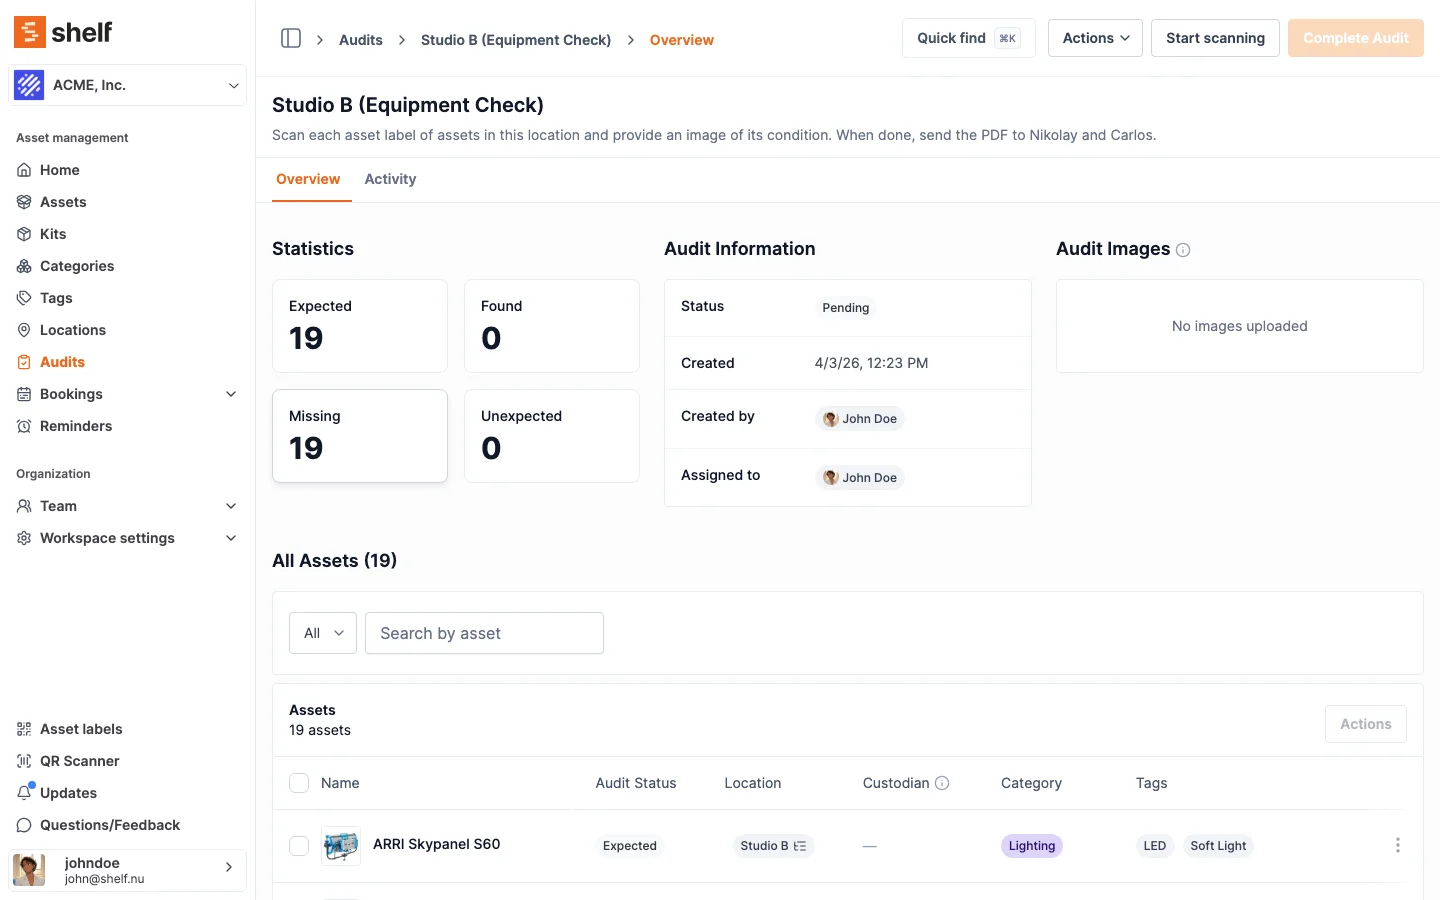Viewport: 1440px width, 900px height.
Task: Click the Search by asset field
Action: (484, 633)
